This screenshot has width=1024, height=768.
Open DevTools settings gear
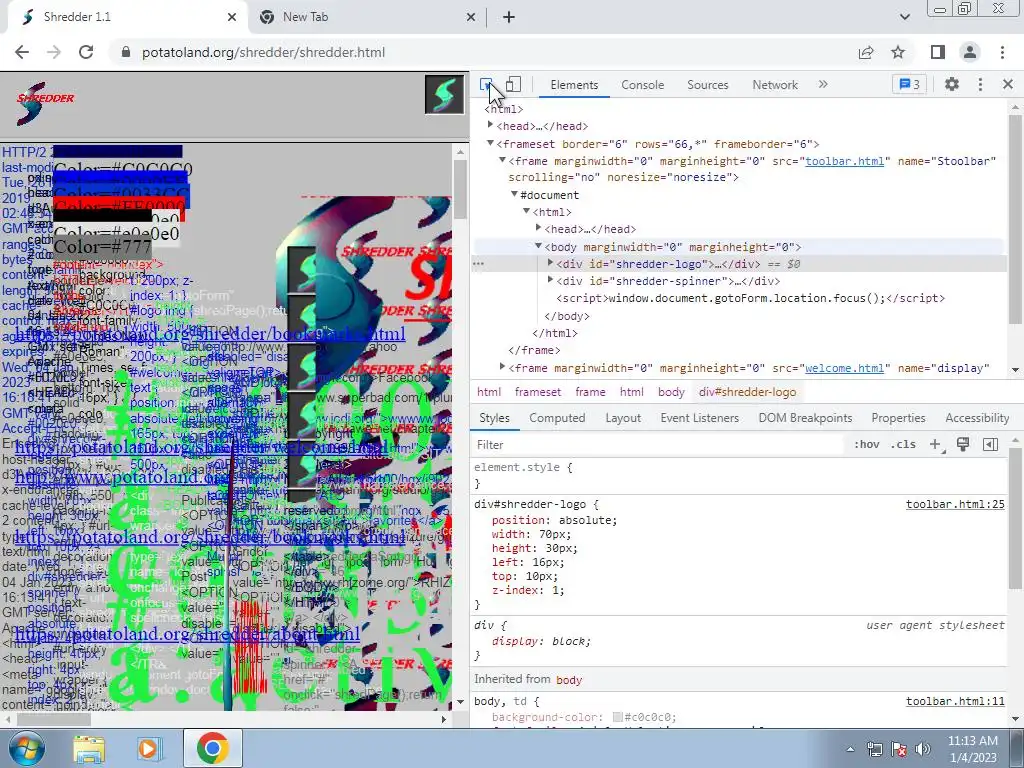click(952, 84)
